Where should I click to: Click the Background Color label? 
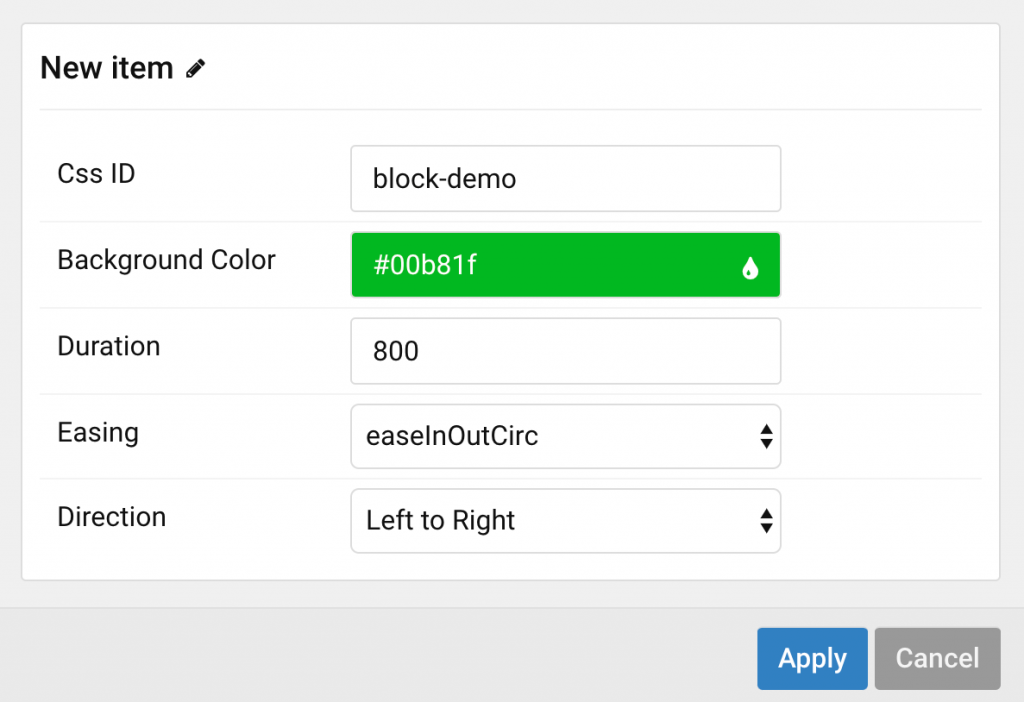[166, 260]
